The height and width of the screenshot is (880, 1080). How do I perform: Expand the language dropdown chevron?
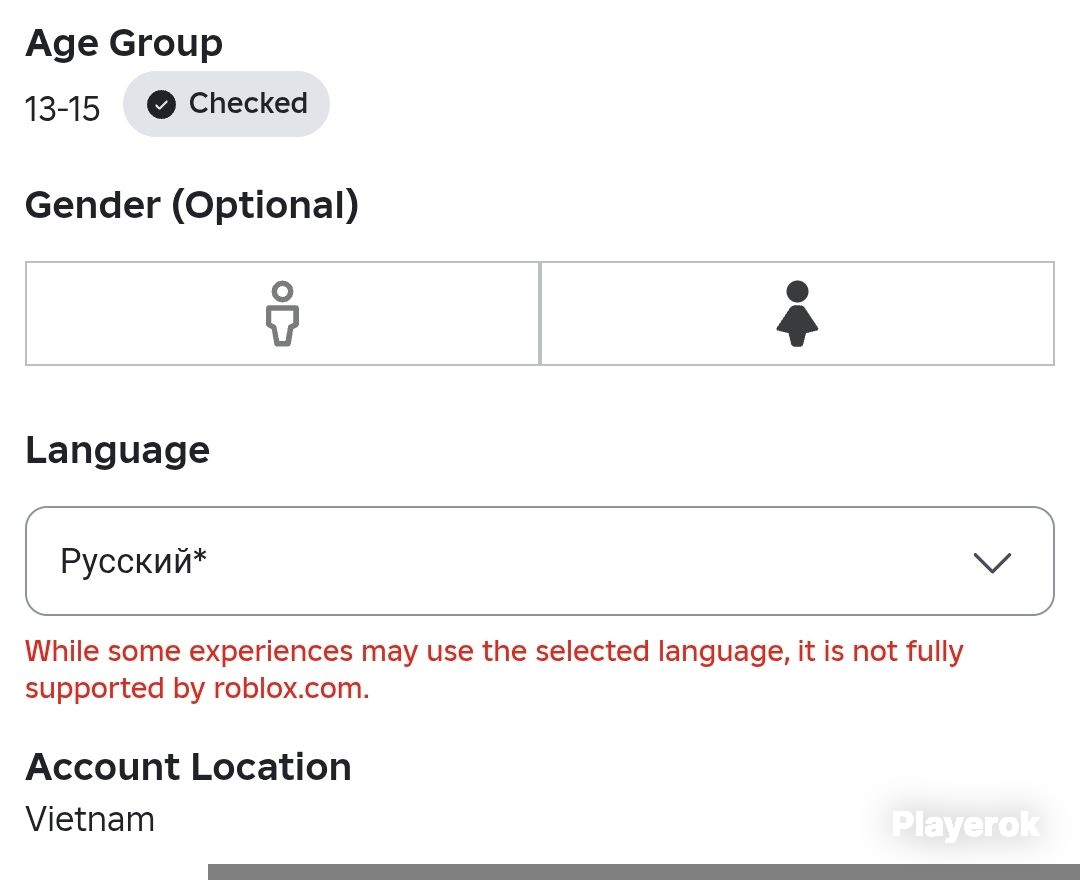pyautogui.click(x=992, y=562)
